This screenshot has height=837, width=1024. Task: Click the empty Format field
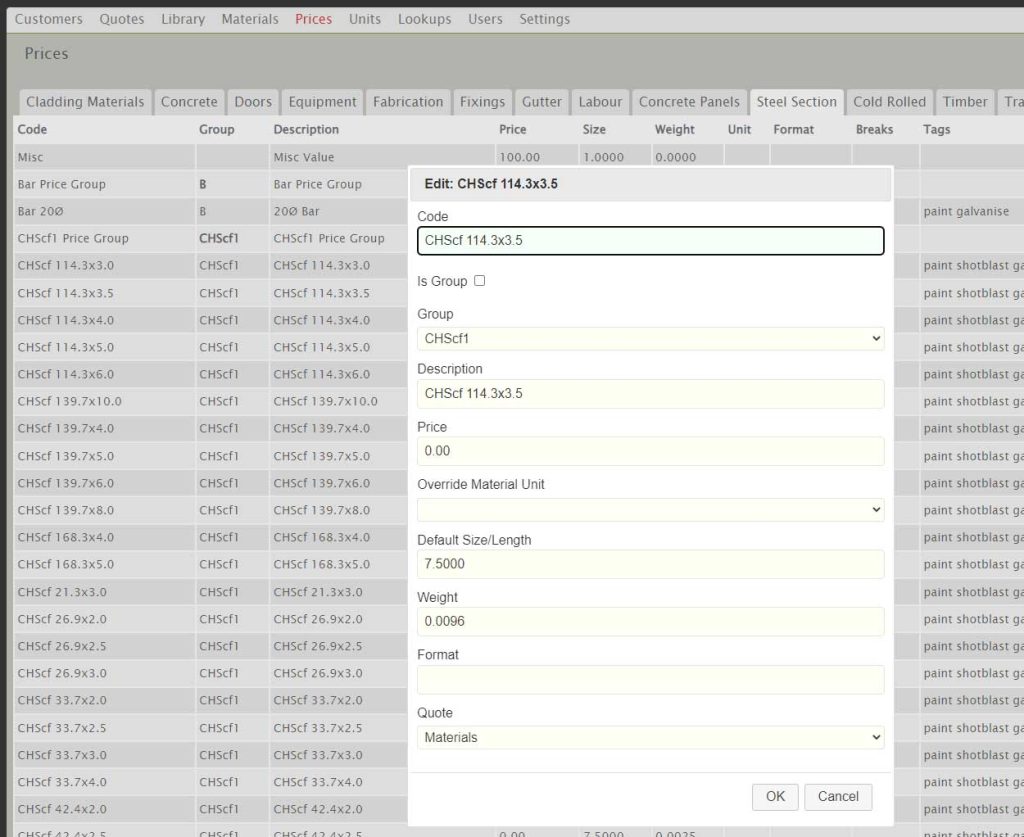point(650,680)
